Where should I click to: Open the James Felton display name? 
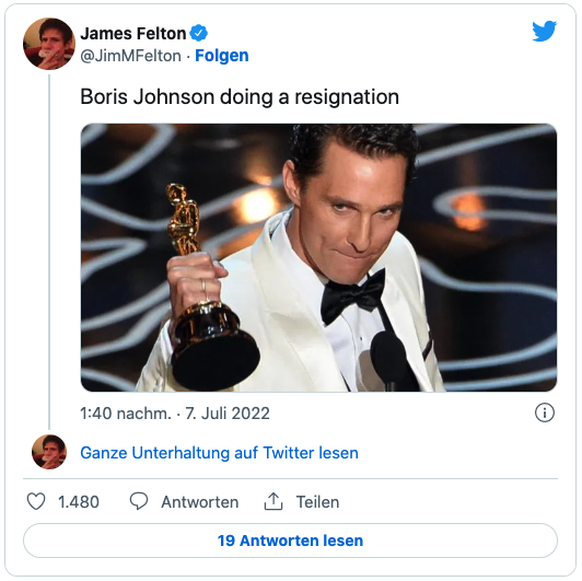click(x=133, y=33)
